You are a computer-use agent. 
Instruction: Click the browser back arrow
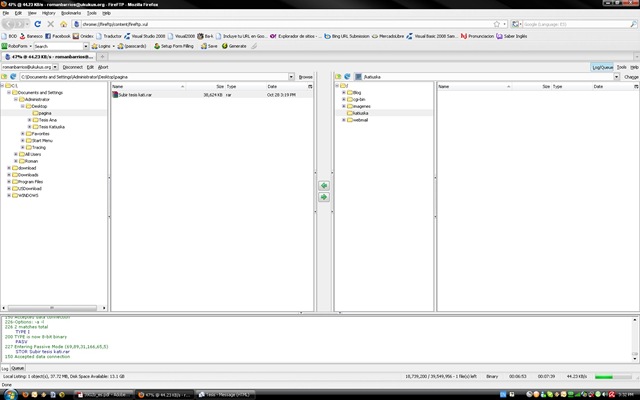tap(9, 24)
